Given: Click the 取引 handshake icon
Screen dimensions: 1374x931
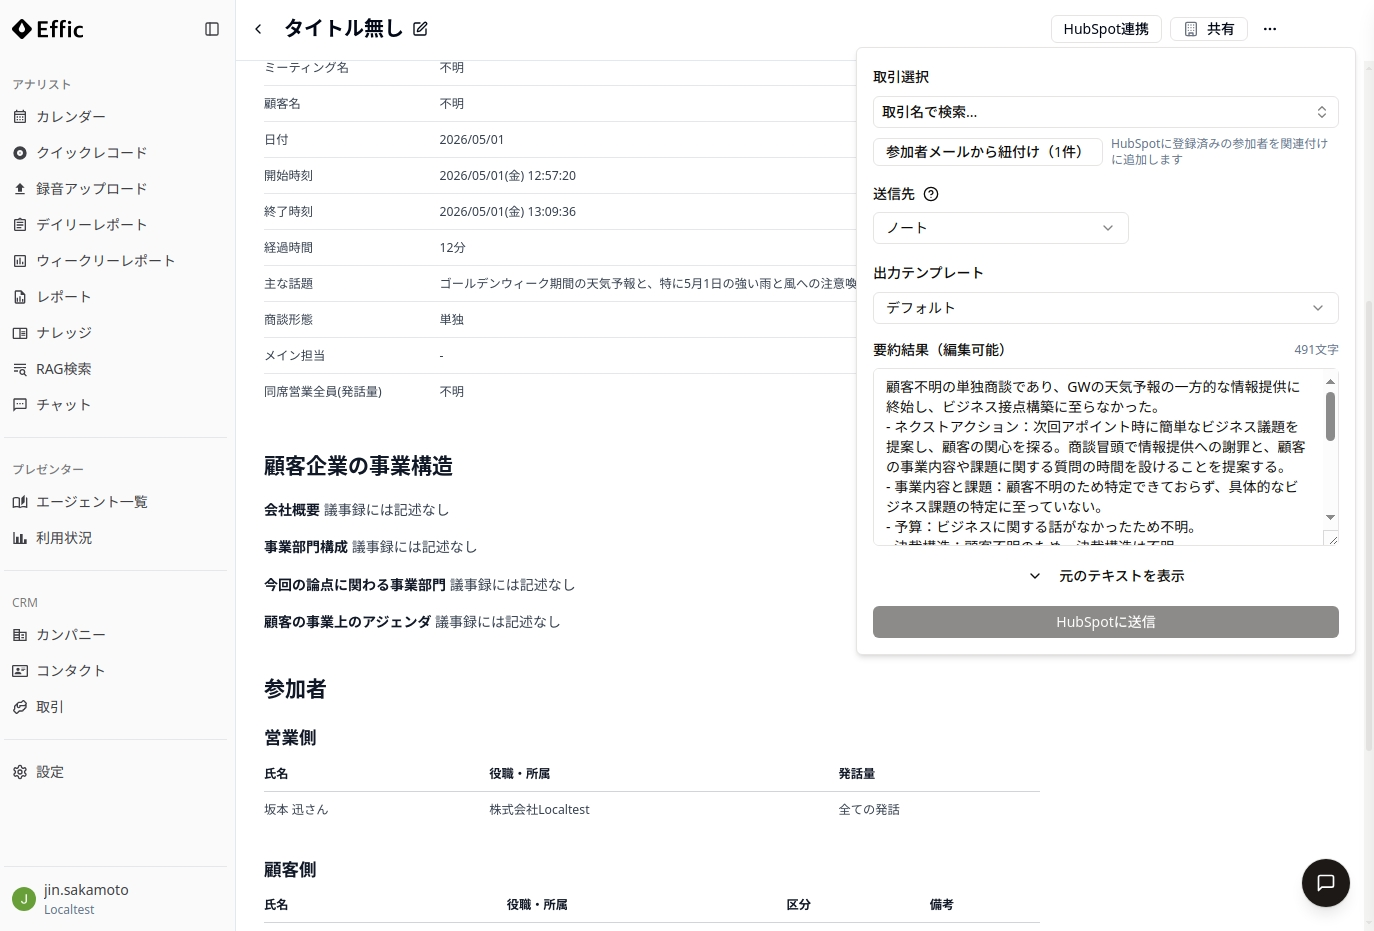Looking at the screenshot, I should tap(20, 707).
